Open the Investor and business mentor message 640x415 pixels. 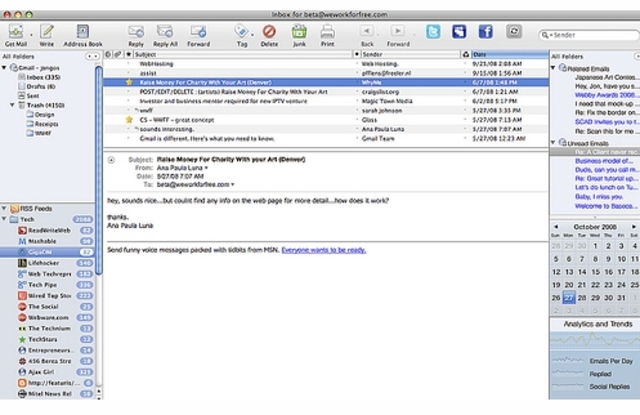(x=326, y=101)
